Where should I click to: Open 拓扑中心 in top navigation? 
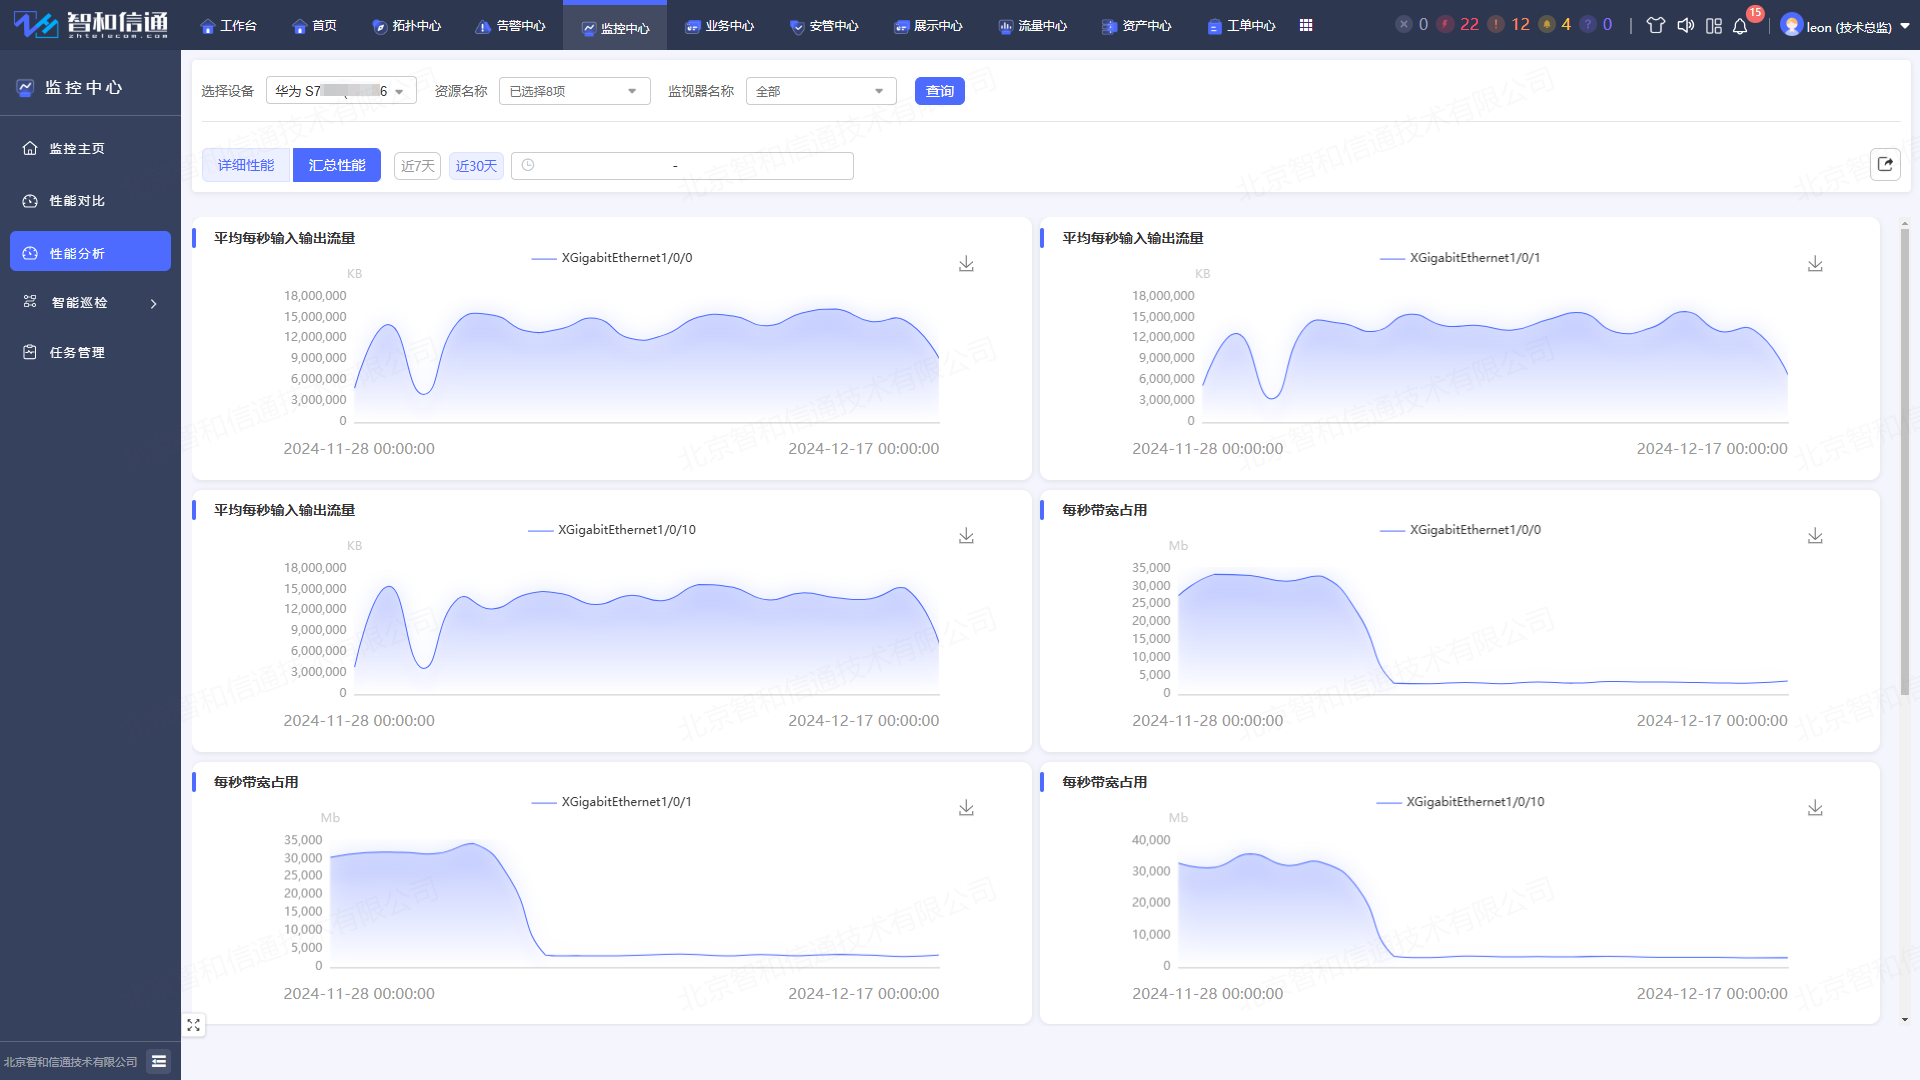coord(407,26)
